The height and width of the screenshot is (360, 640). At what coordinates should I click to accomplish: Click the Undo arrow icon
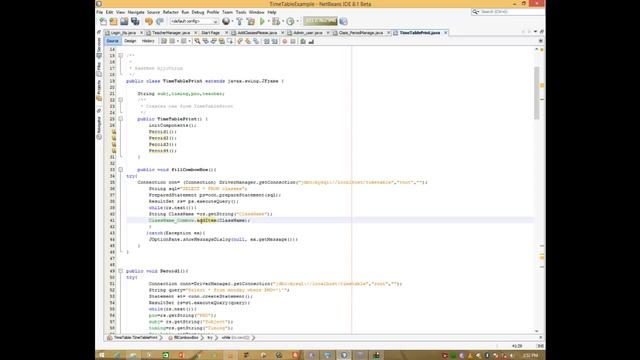[149, 21]
